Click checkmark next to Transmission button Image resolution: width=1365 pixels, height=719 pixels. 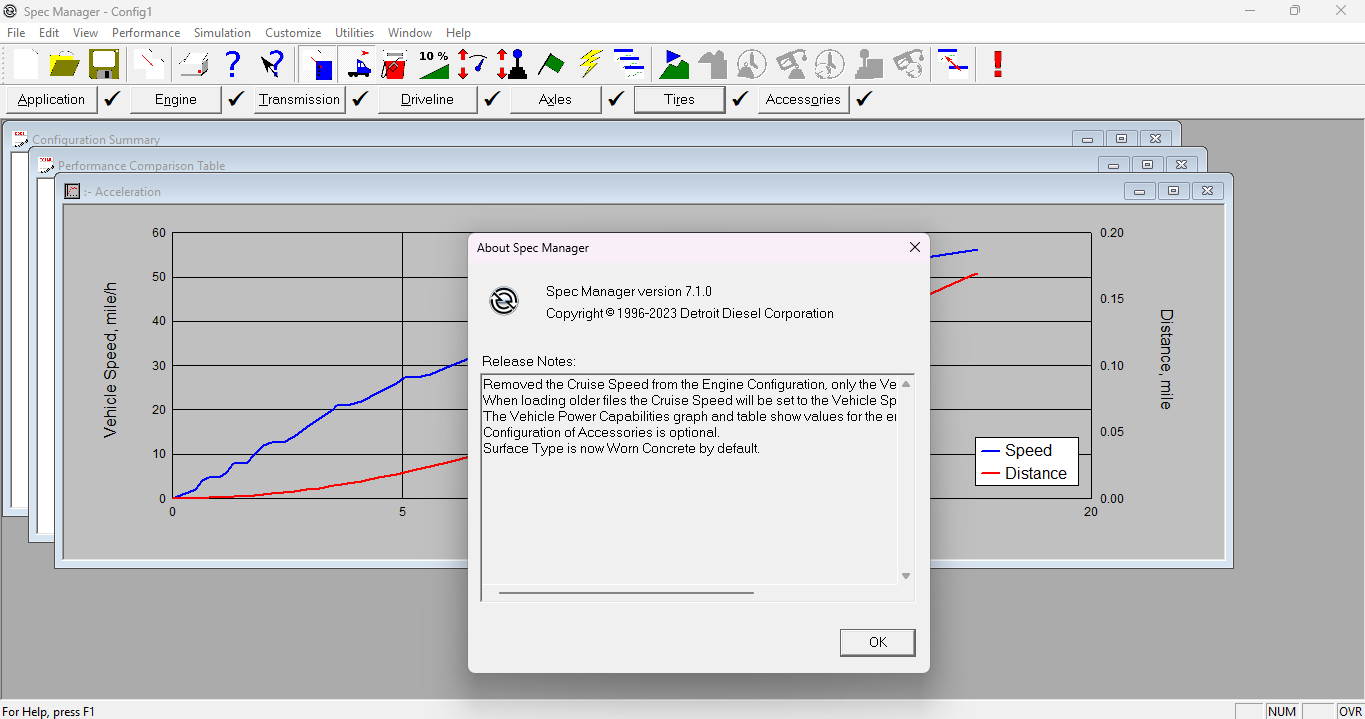click(360, 99)
